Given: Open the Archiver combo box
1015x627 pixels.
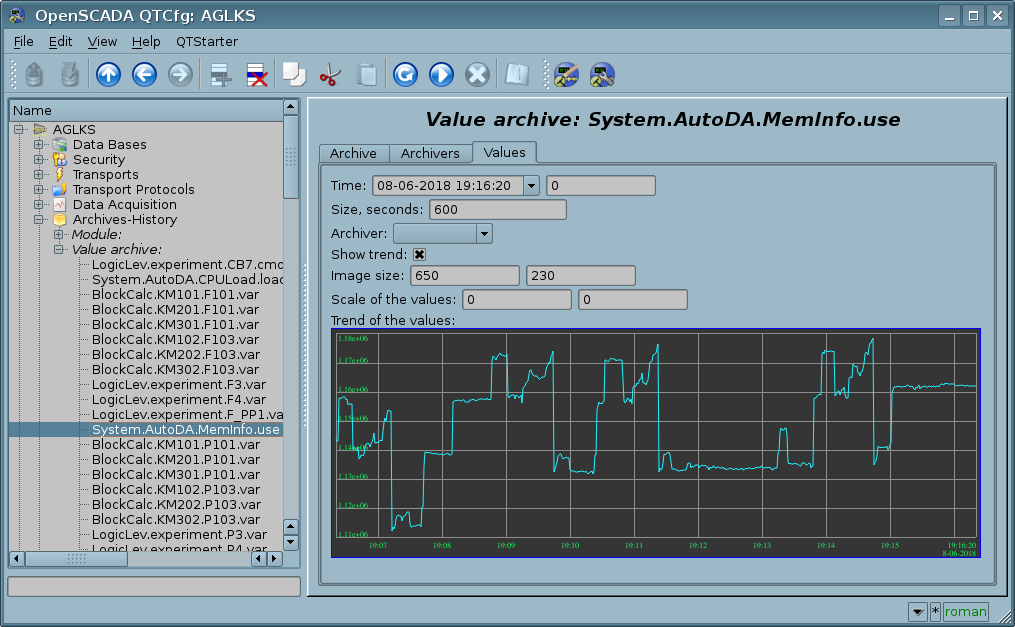Looking at the screenshot, I should pos(443,233).
